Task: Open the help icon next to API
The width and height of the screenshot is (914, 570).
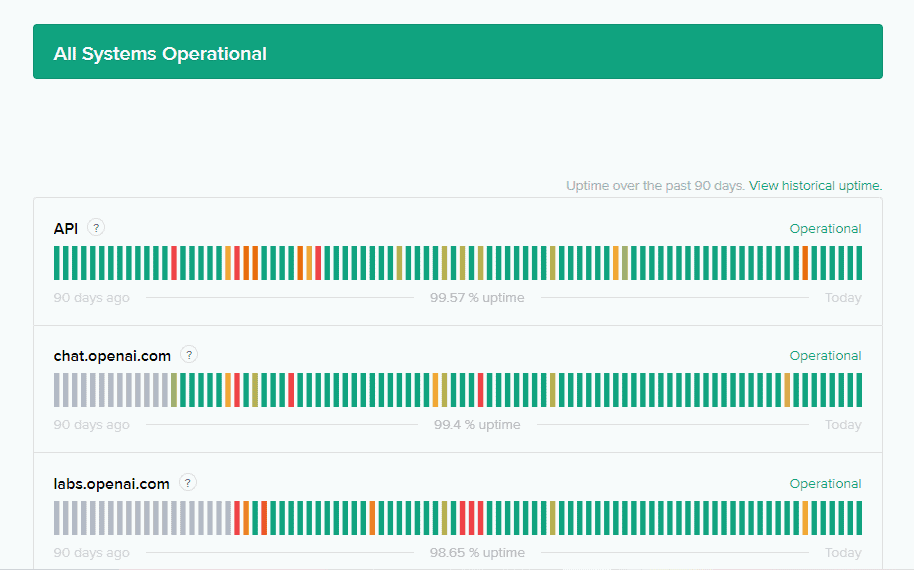Action: click(96, 227)
